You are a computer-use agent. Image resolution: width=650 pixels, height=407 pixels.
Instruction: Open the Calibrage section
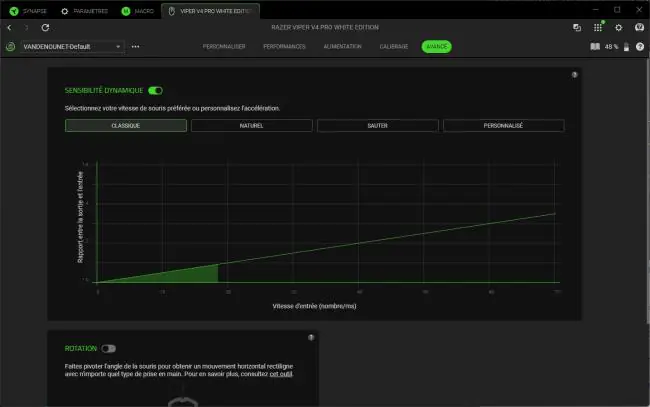tap(394, 46)
